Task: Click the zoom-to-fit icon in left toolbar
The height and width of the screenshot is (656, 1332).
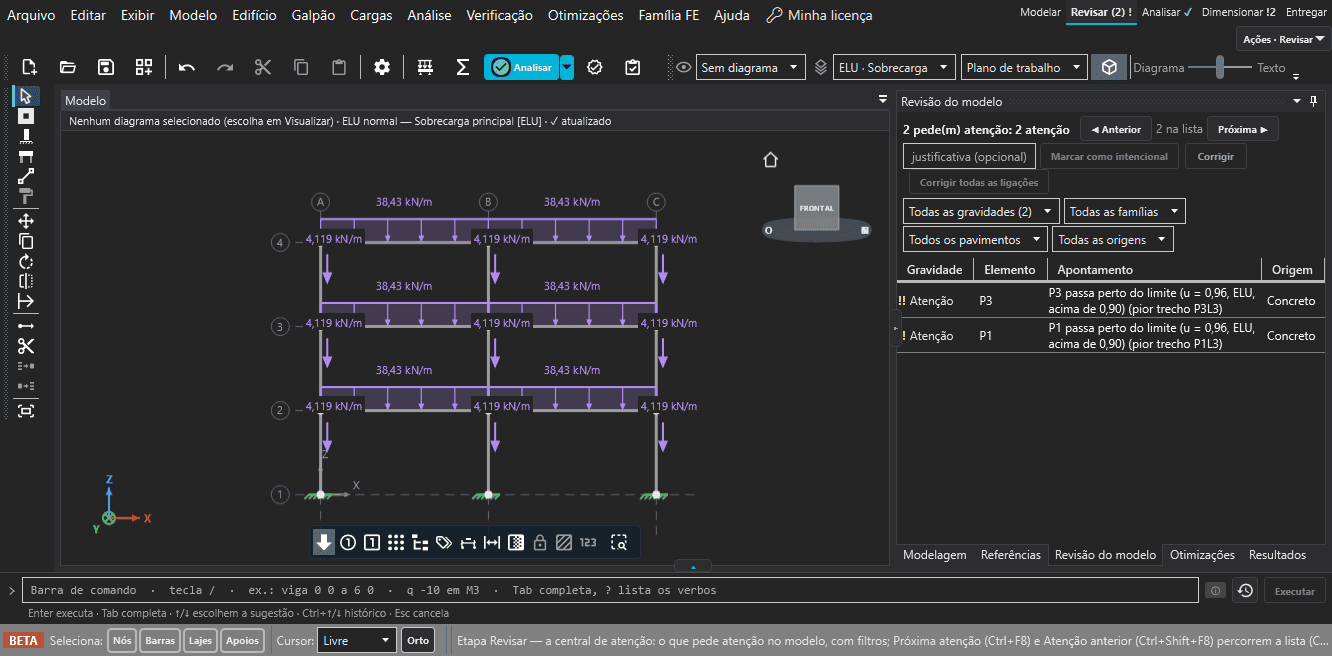Action: (x=26, y=410)
